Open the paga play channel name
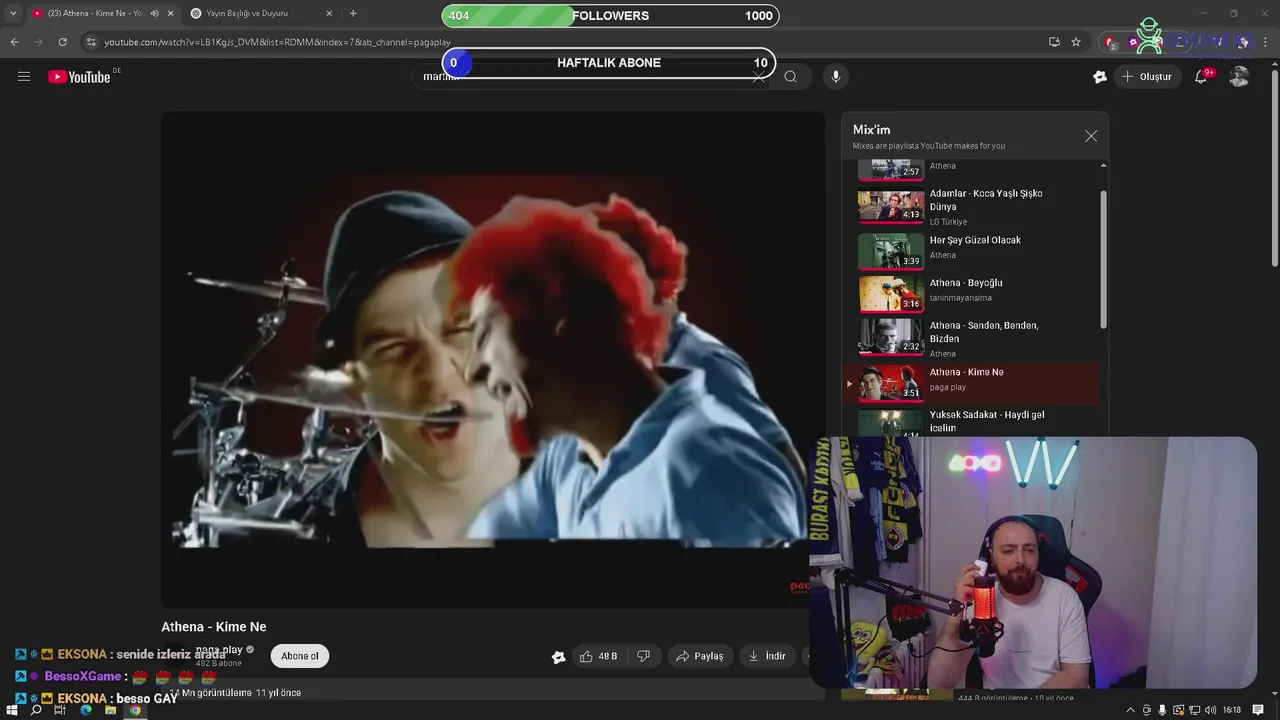 [219, 649]
